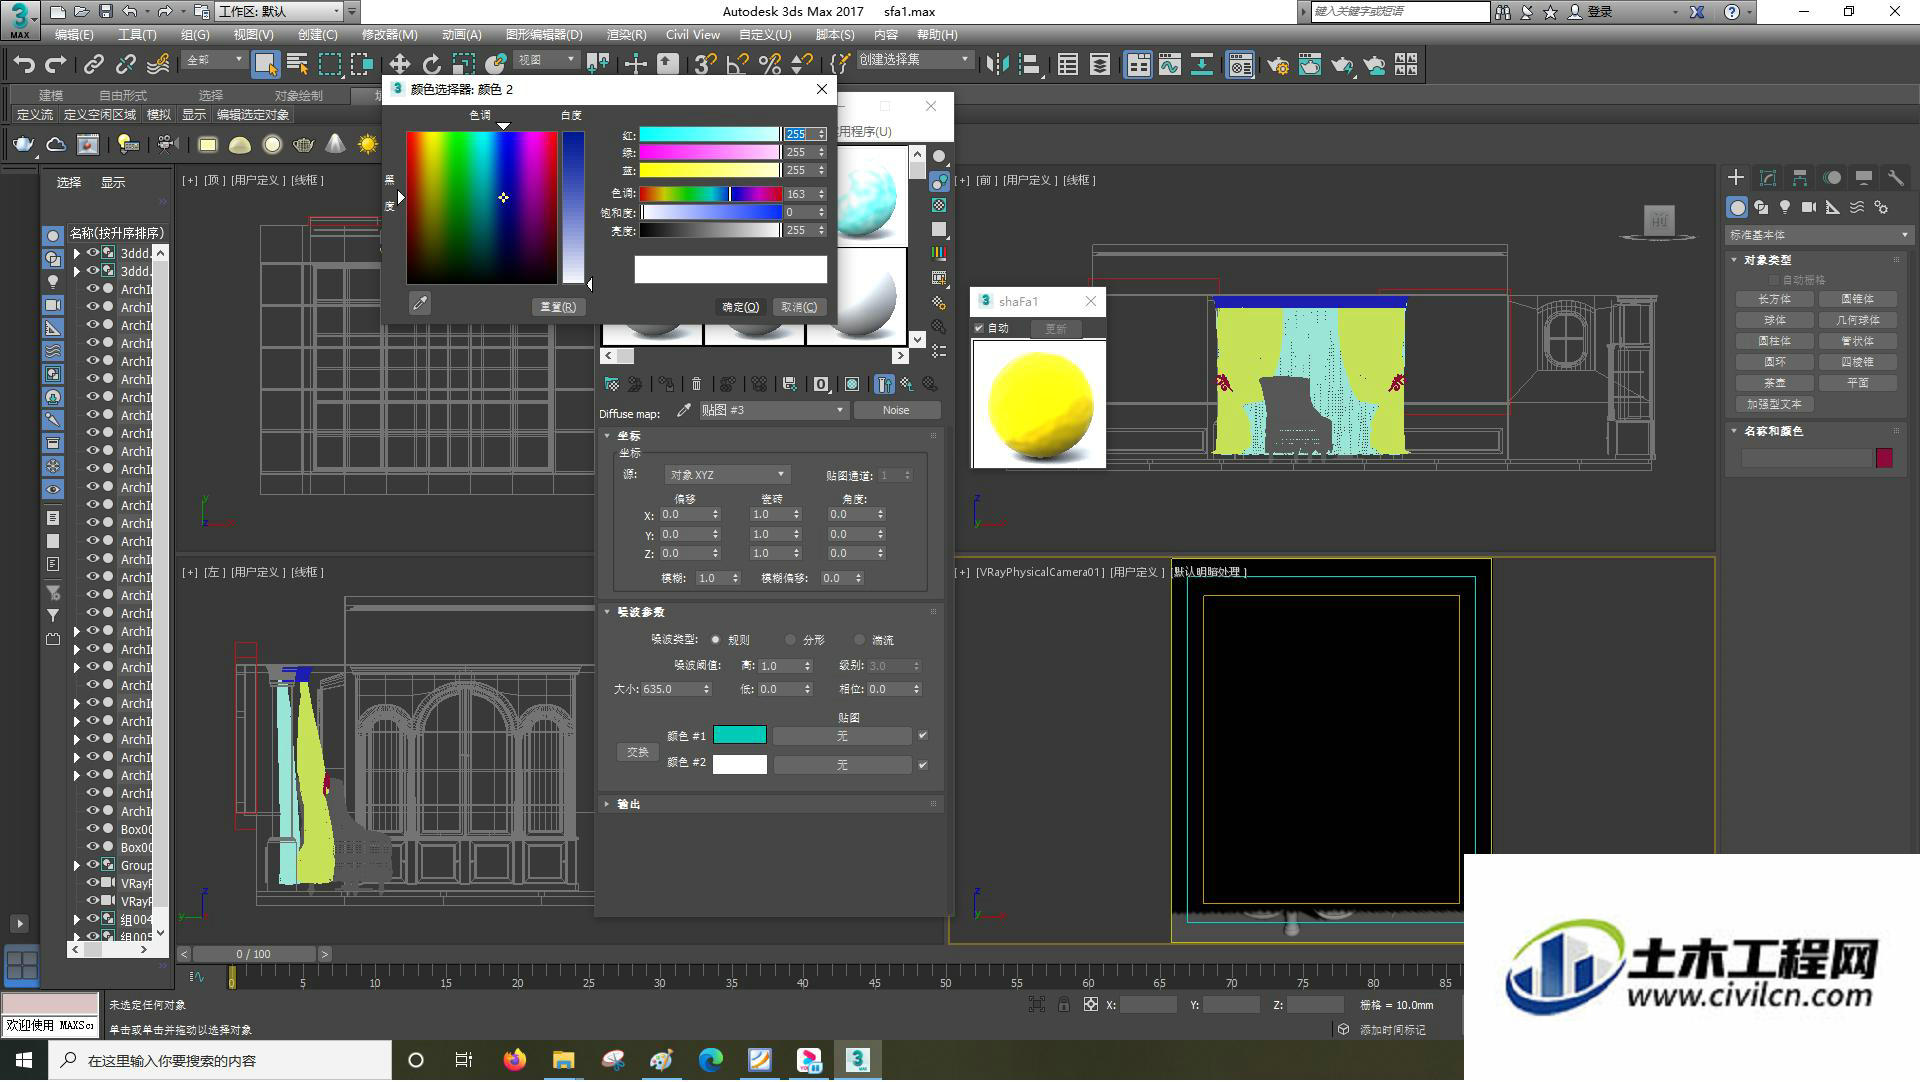Open Select by Name list icon
Image resolution: width=1920 pixels, height=1082 pixels.
pyautogui.click(x=297, y=65)
